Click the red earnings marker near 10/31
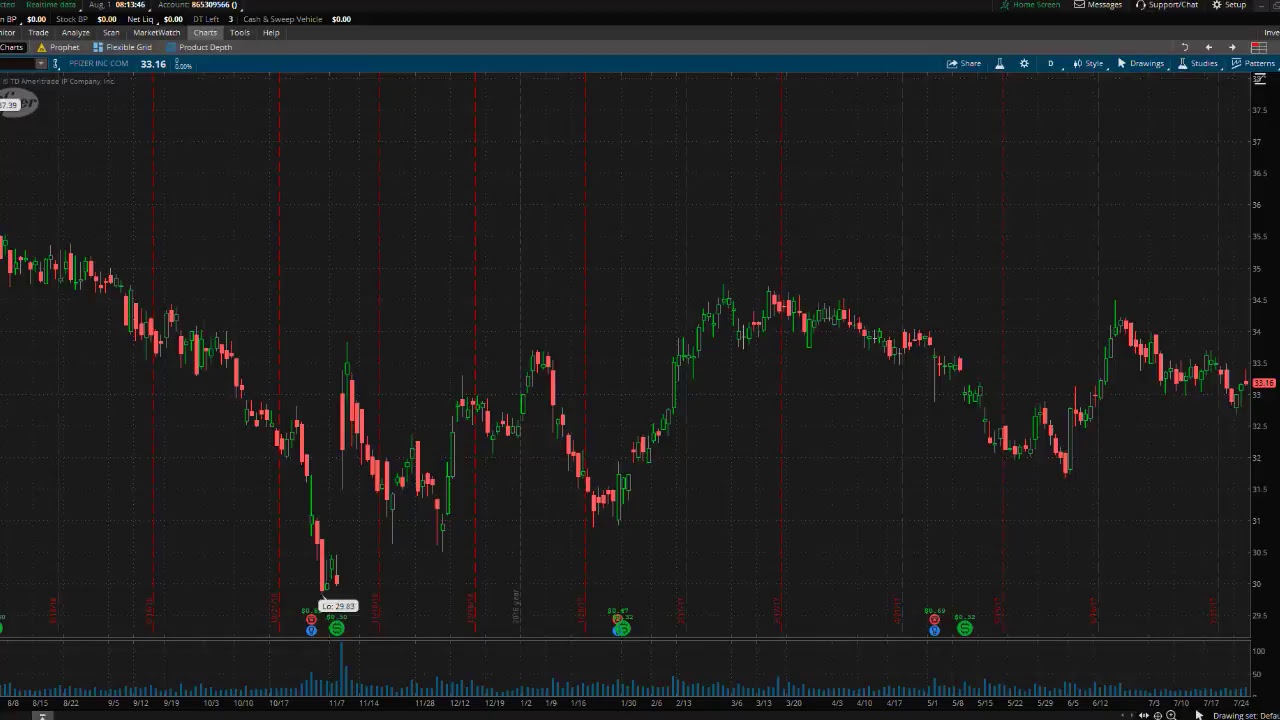 [x=311, y=620]
